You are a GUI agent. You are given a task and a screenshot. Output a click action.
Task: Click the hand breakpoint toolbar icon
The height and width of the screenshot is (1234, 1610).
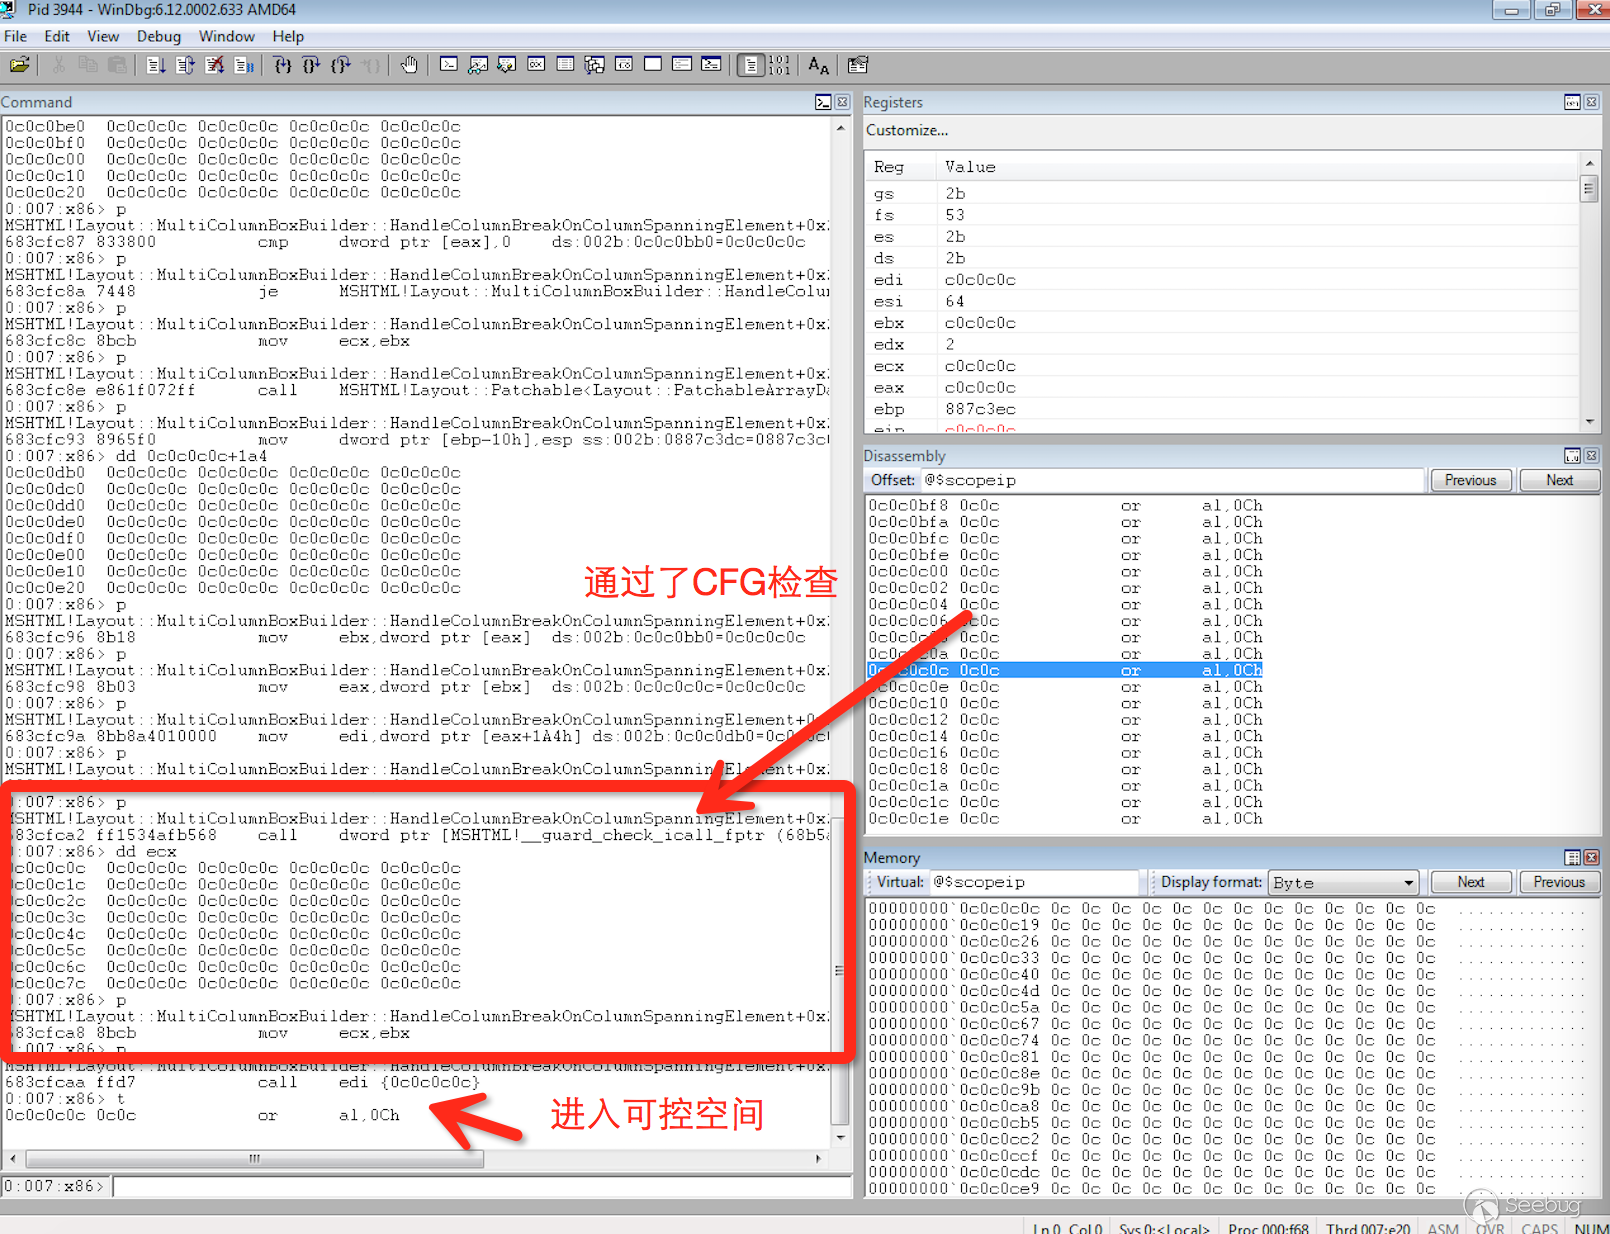pos(409,65)
